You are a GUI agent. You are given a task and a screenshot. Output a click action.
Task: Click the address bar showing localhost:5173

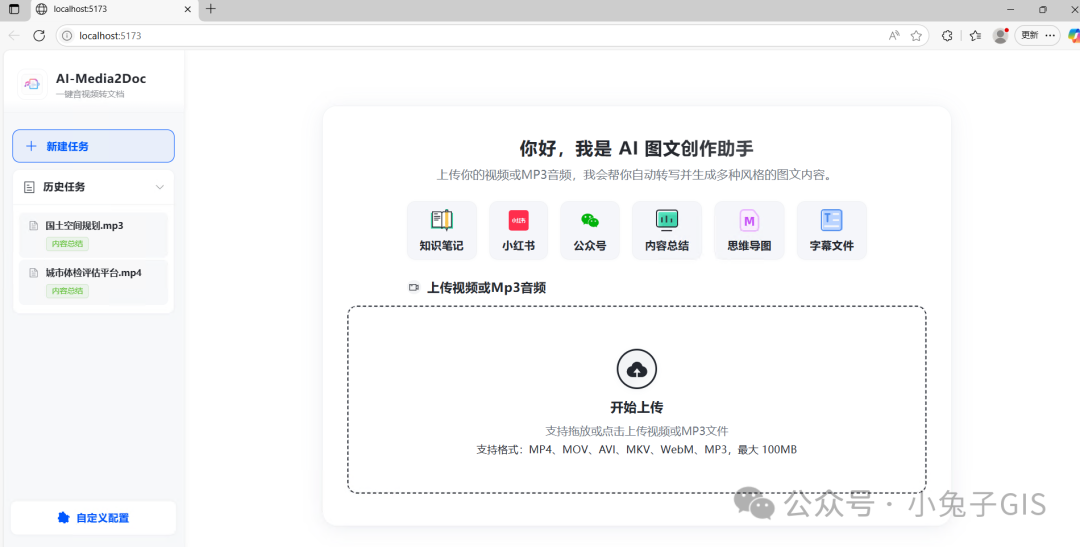click(x=492, y=35)
